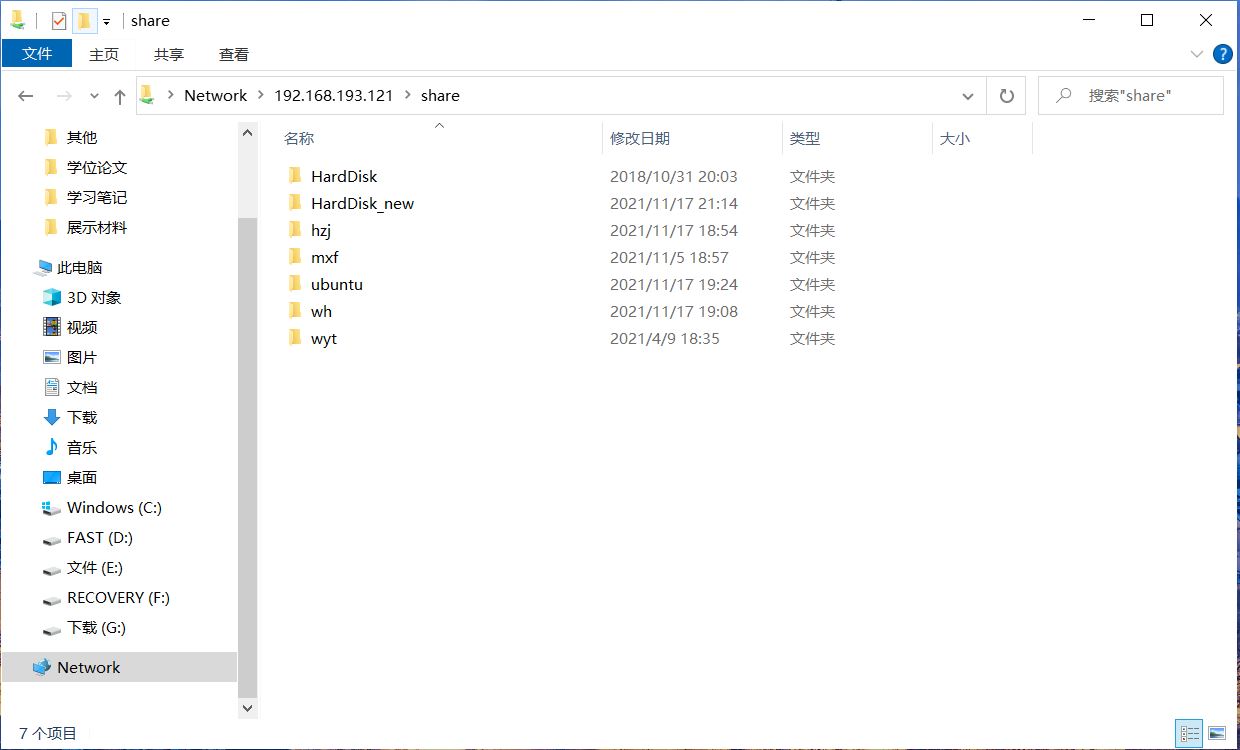
Task: Open 下载 (G:) drive
Action: click(96, 627)
